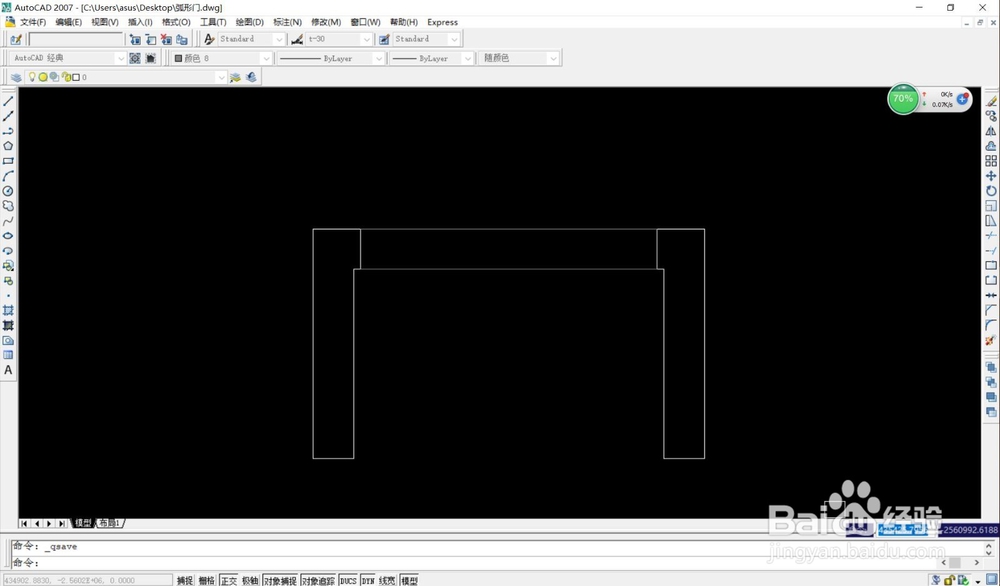The image size is (1000, 586).
Task: Select the Revision Cloud tool
Action: click(x=8, y=206)
